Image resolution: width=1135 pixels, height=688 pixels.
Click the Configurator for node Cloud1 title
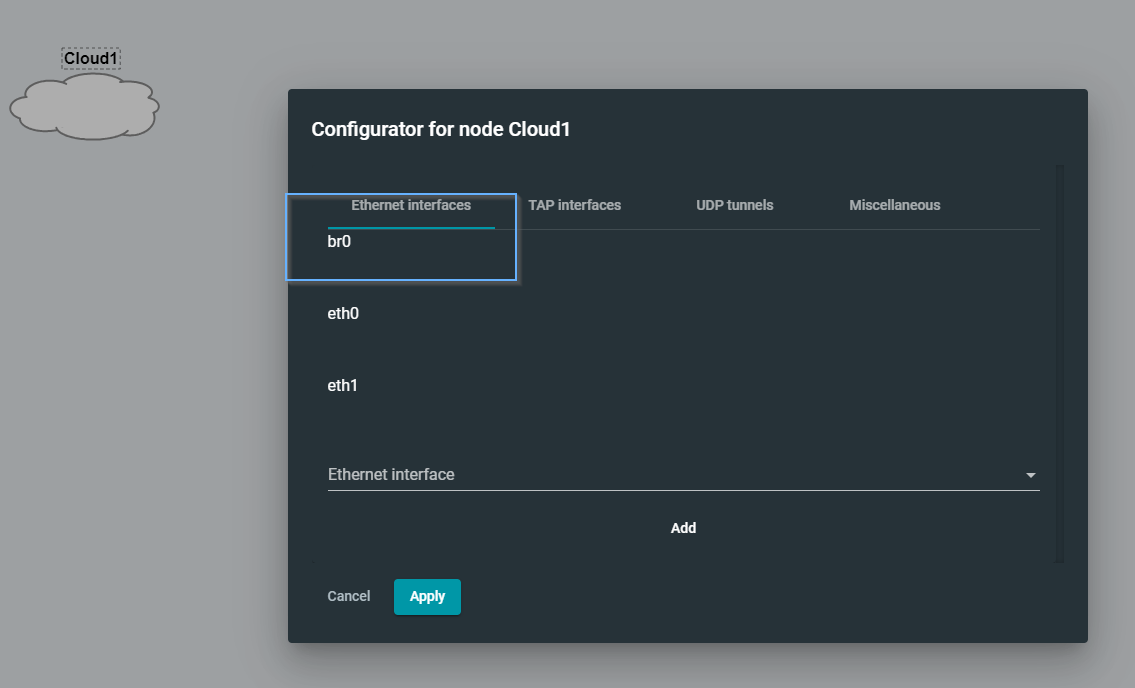click(441, 129)
